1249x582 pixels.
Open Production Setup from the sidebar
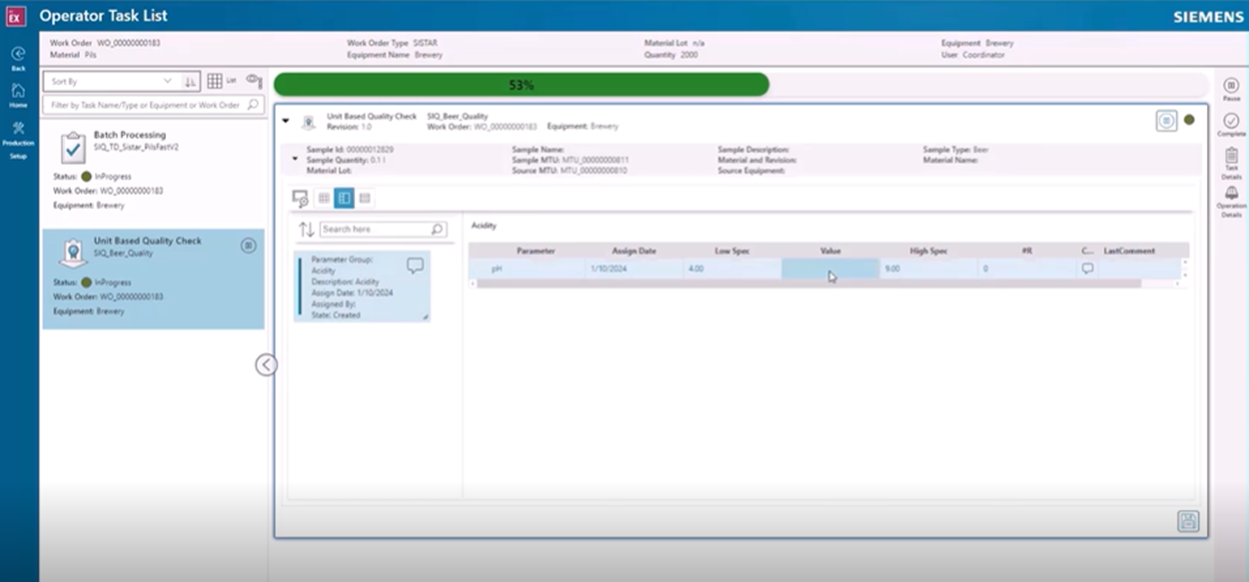pos(16,132)
